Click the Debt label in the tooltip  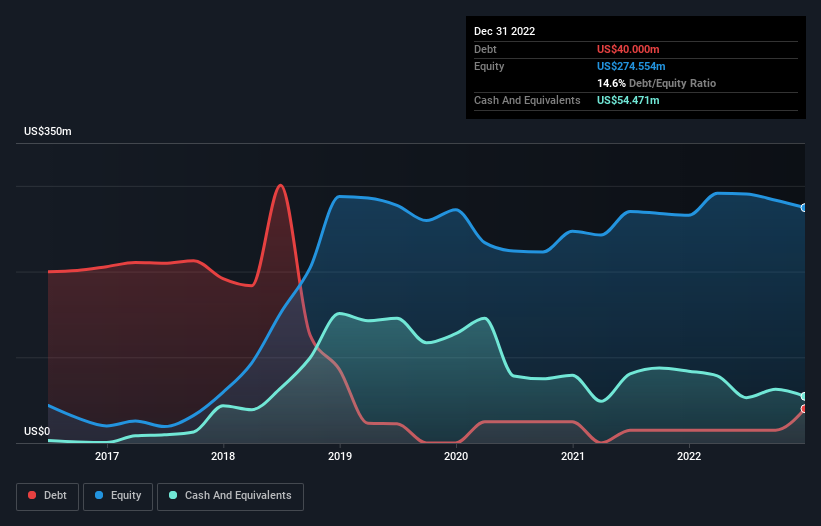pyautogui.click(x=485, y=49)
